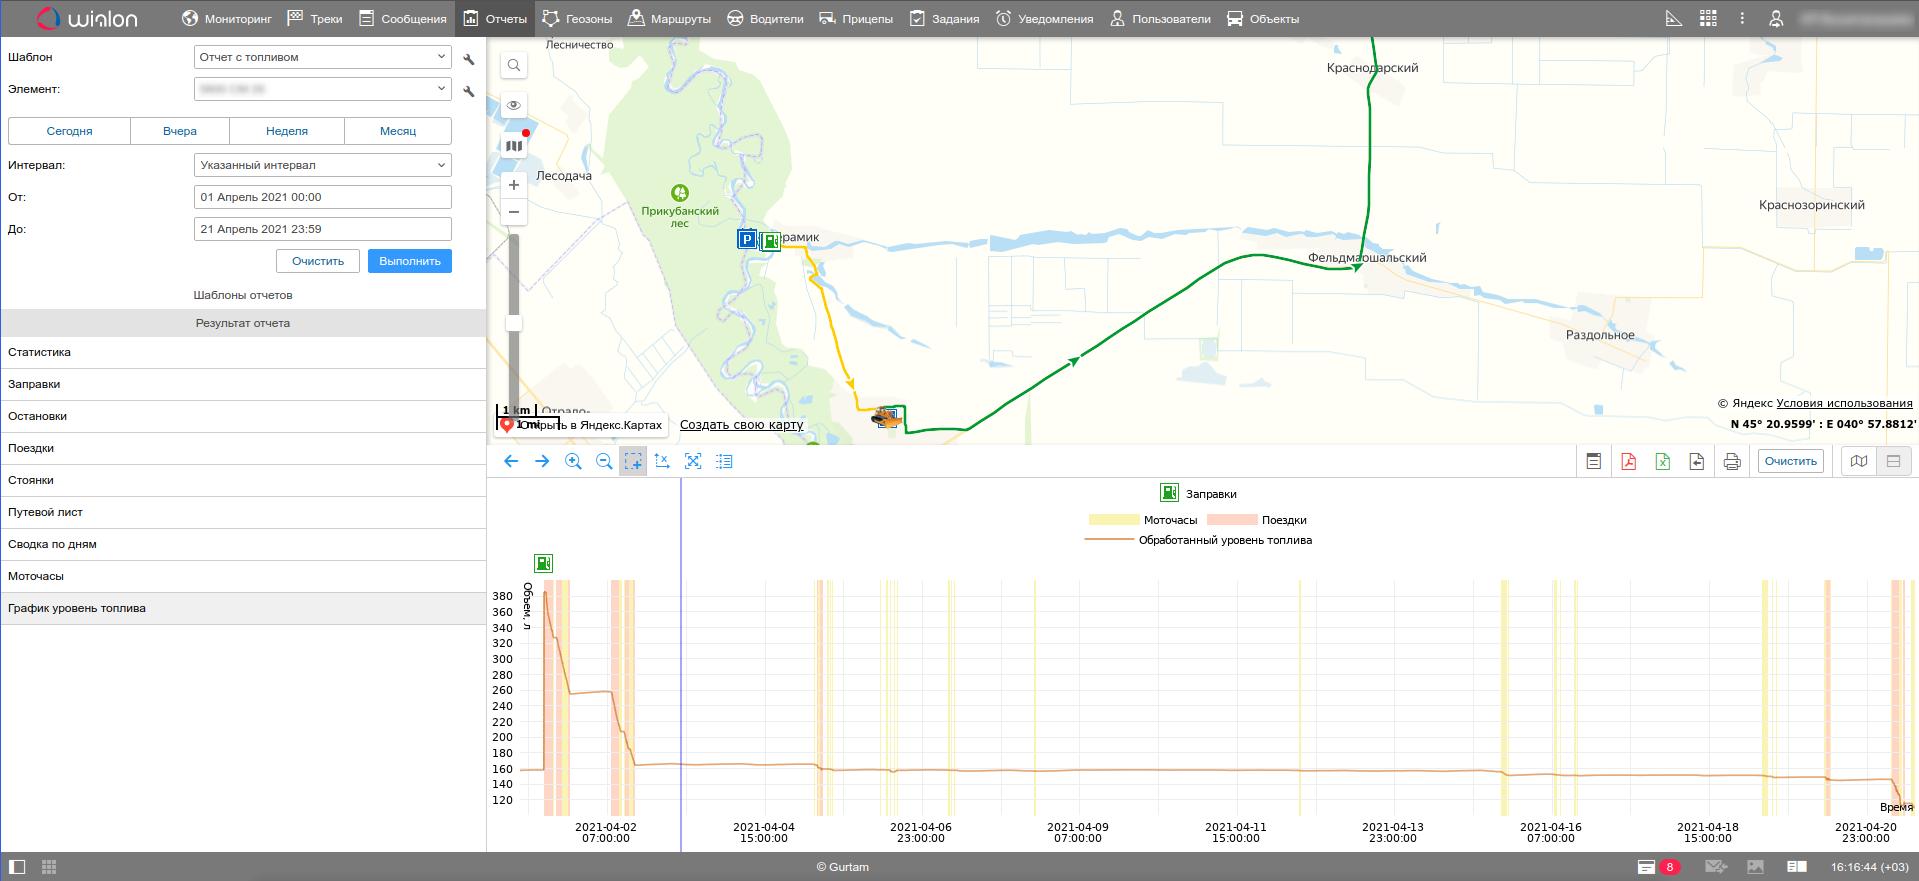This screenshot has width=1919, height=881.
Task: Zoom in on the fuel chart
Action: click(573, 461)
